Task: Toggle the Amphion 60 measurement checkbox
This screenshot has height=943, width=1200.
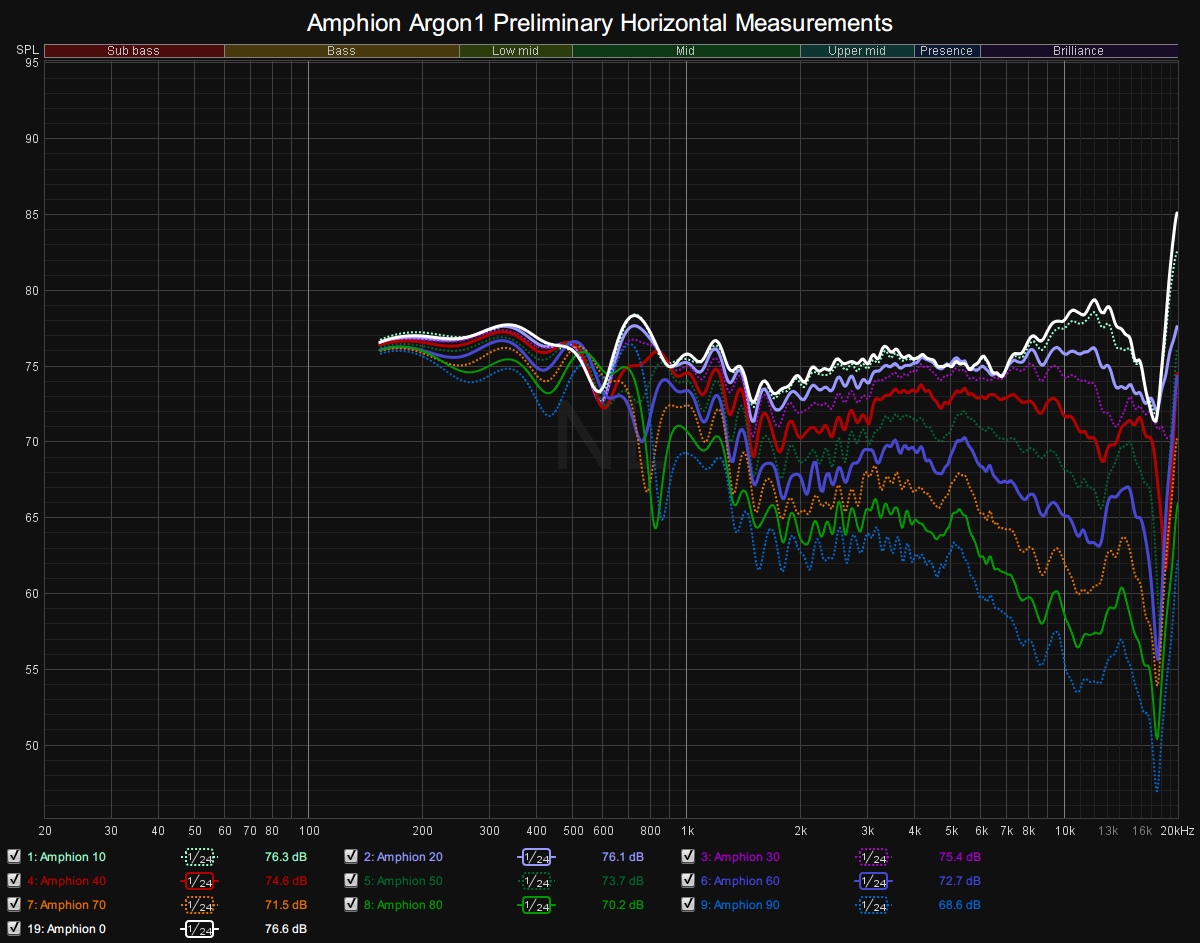Action: (688, 880)
